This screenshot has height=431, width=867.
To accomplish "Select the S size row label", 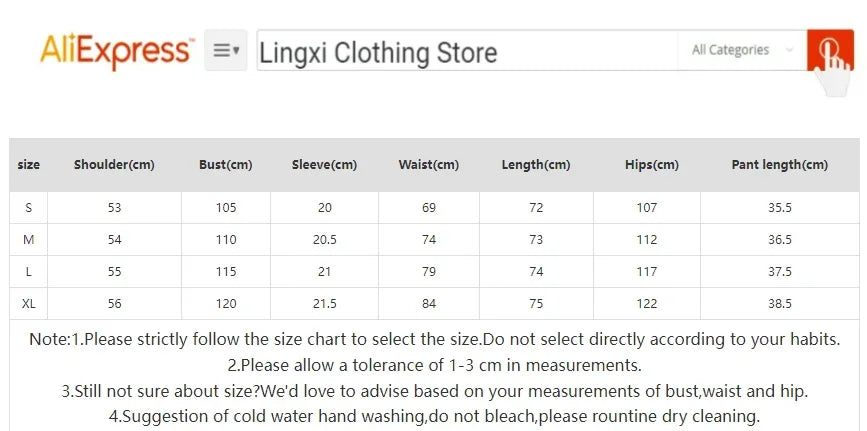I will (29, 208).
